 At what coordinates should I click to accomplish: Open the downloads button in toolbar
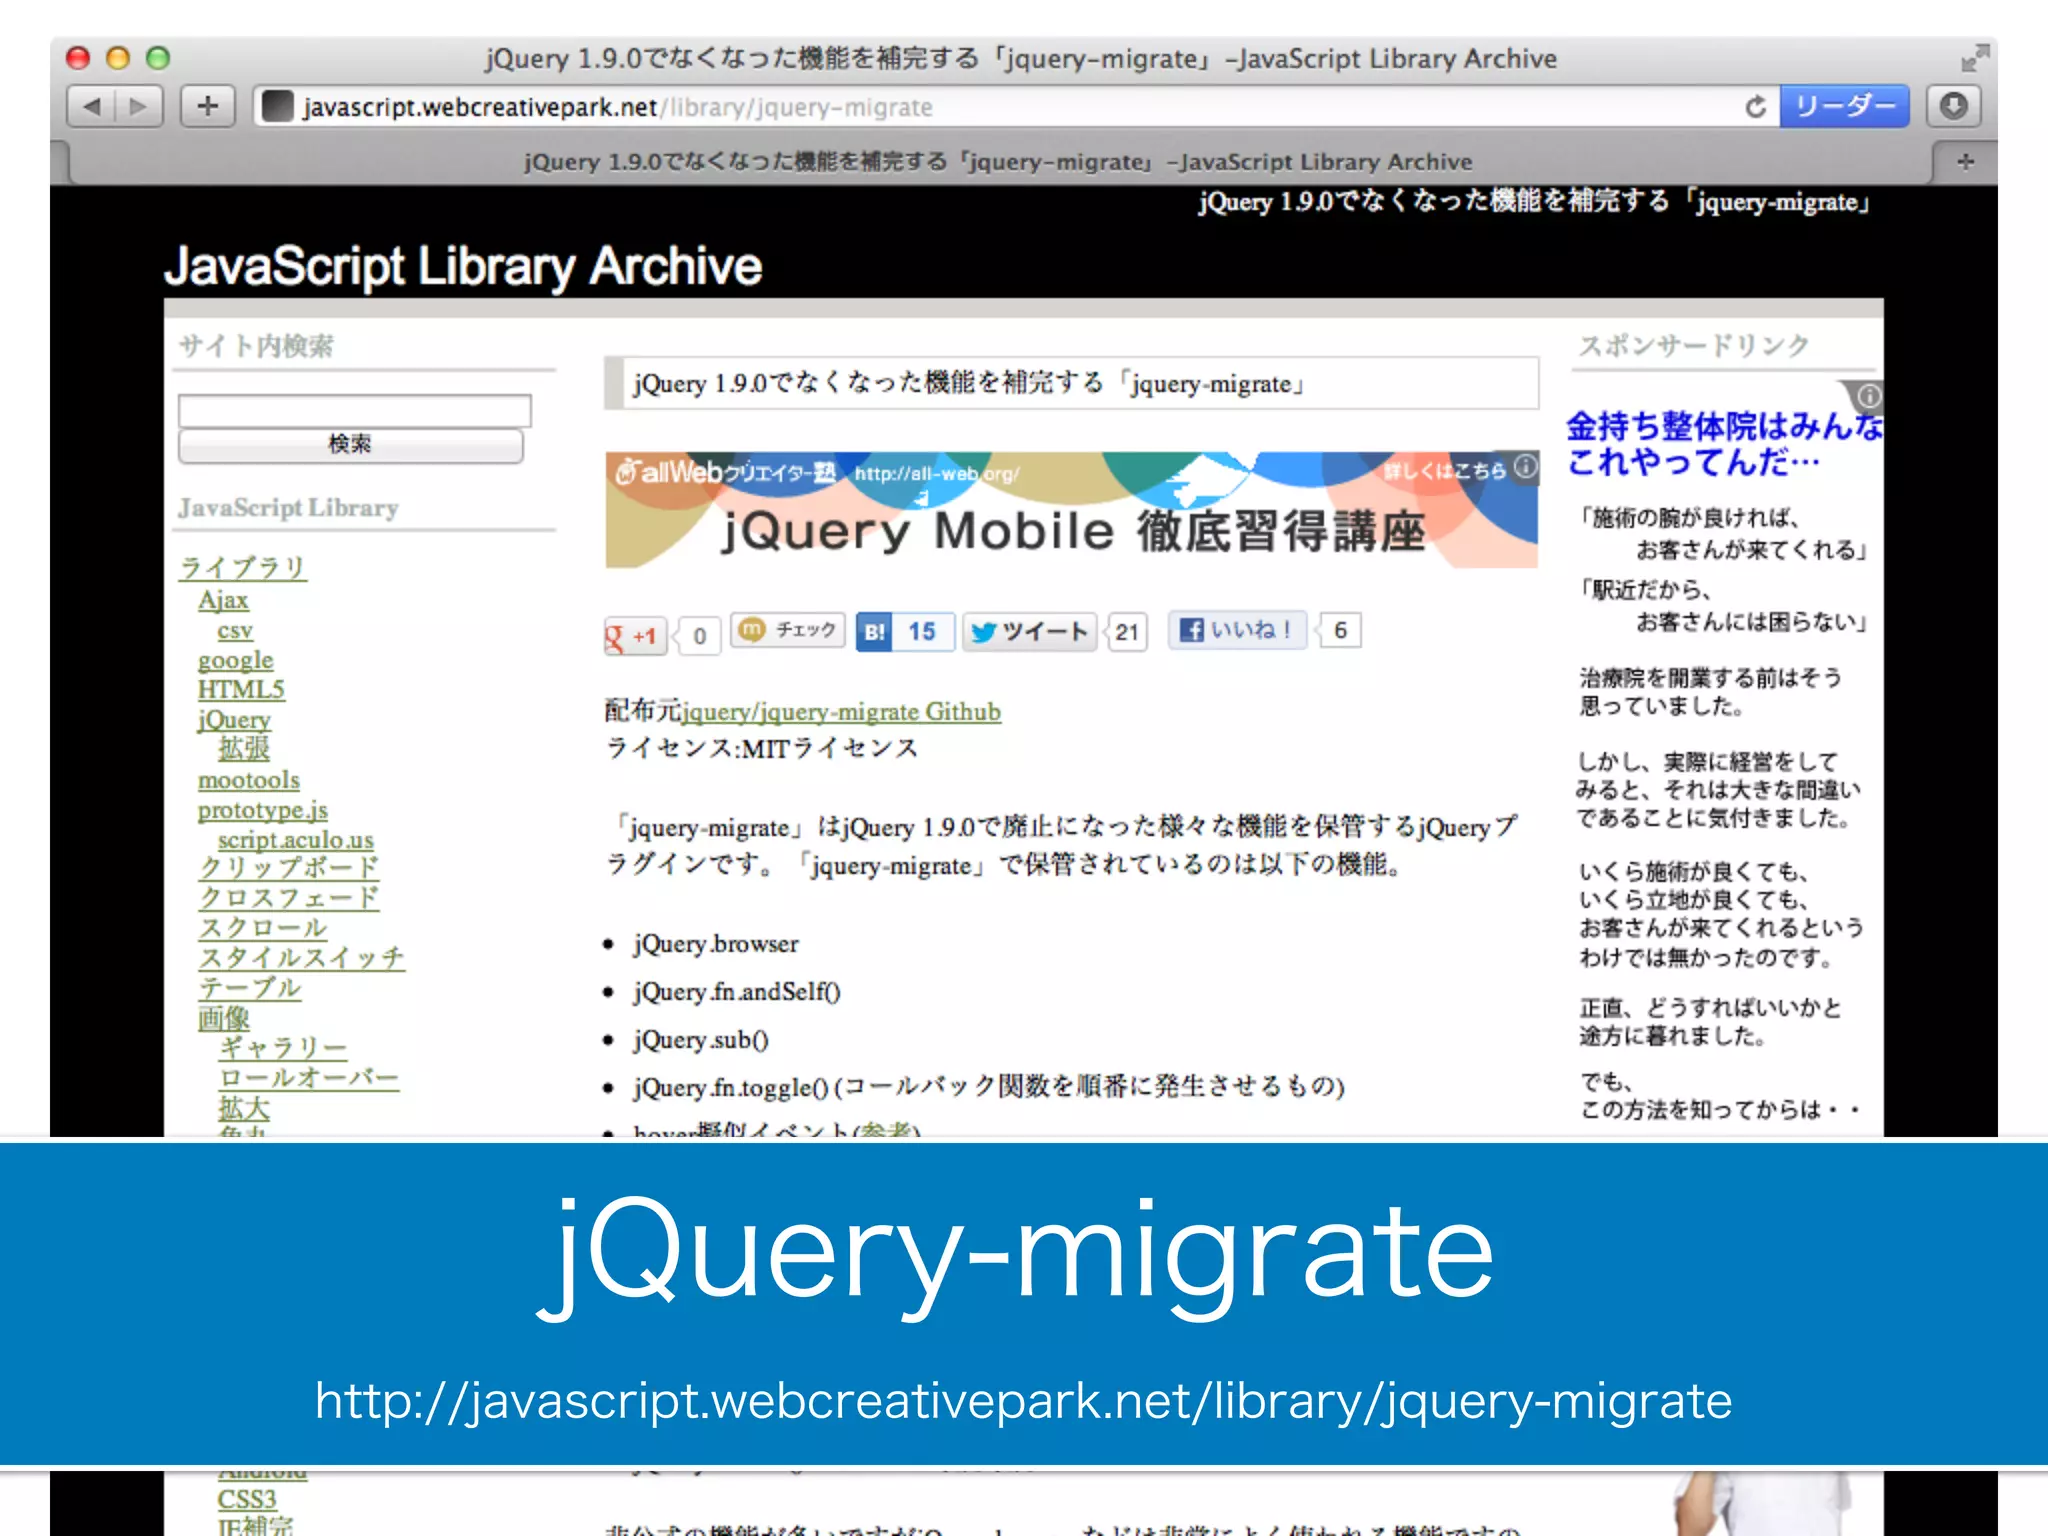click(x=1953, y=106)
